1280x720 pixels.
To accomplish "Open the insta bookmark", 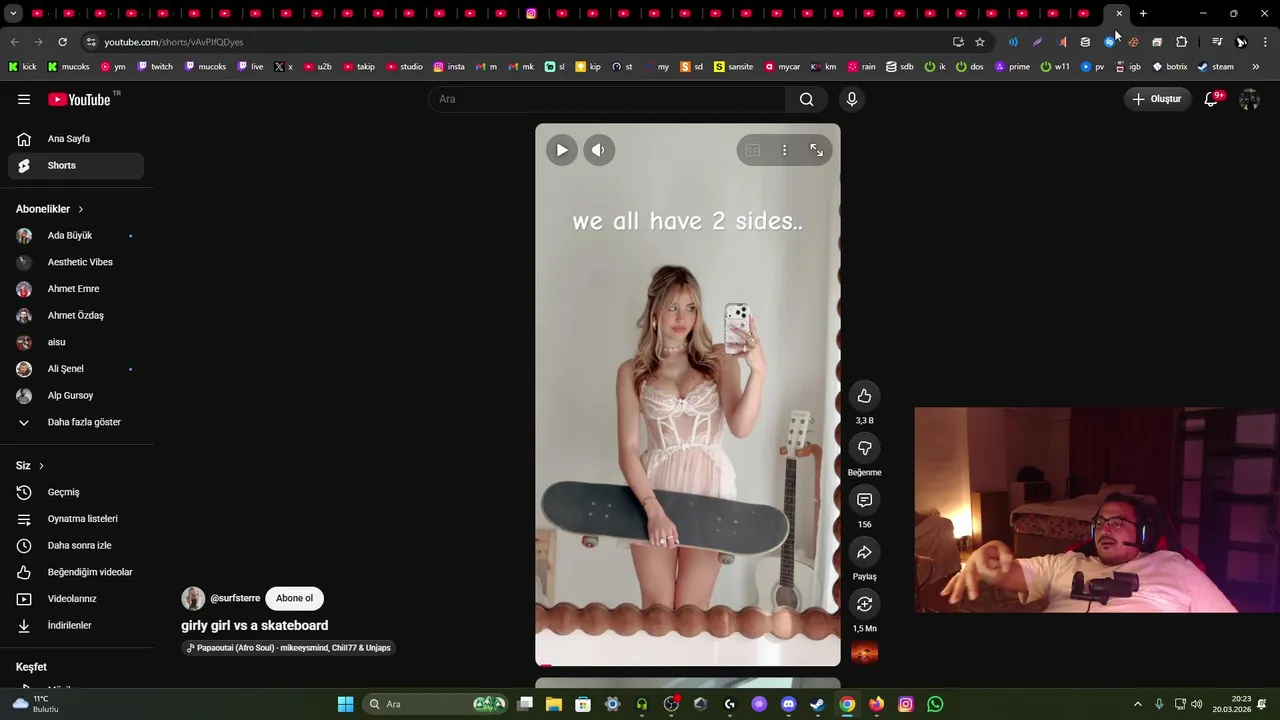I will (x=449, y=67).
